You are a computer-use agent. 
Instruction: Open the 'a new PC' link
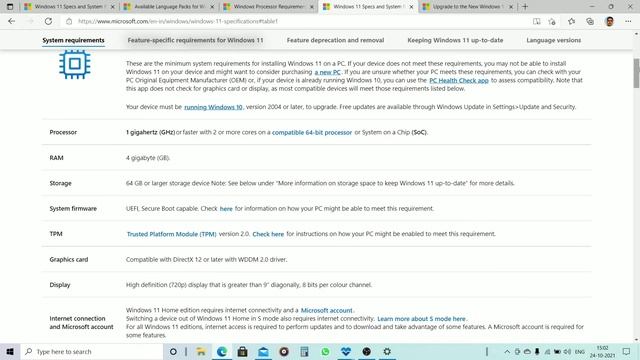tap(327, 72)
